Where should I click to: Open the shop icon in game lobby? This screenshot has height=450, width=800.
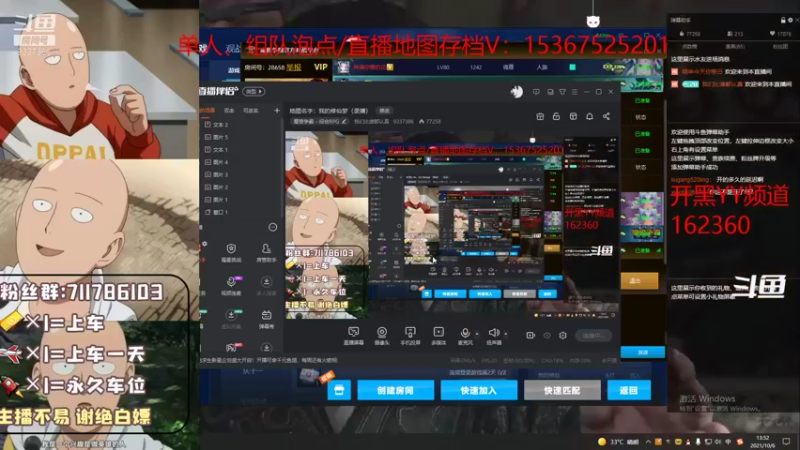[339, 390]
